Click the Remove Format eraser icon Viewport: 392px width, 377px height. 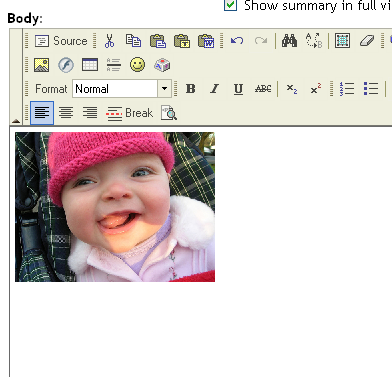pyautogui.click(x=367, y=41)
